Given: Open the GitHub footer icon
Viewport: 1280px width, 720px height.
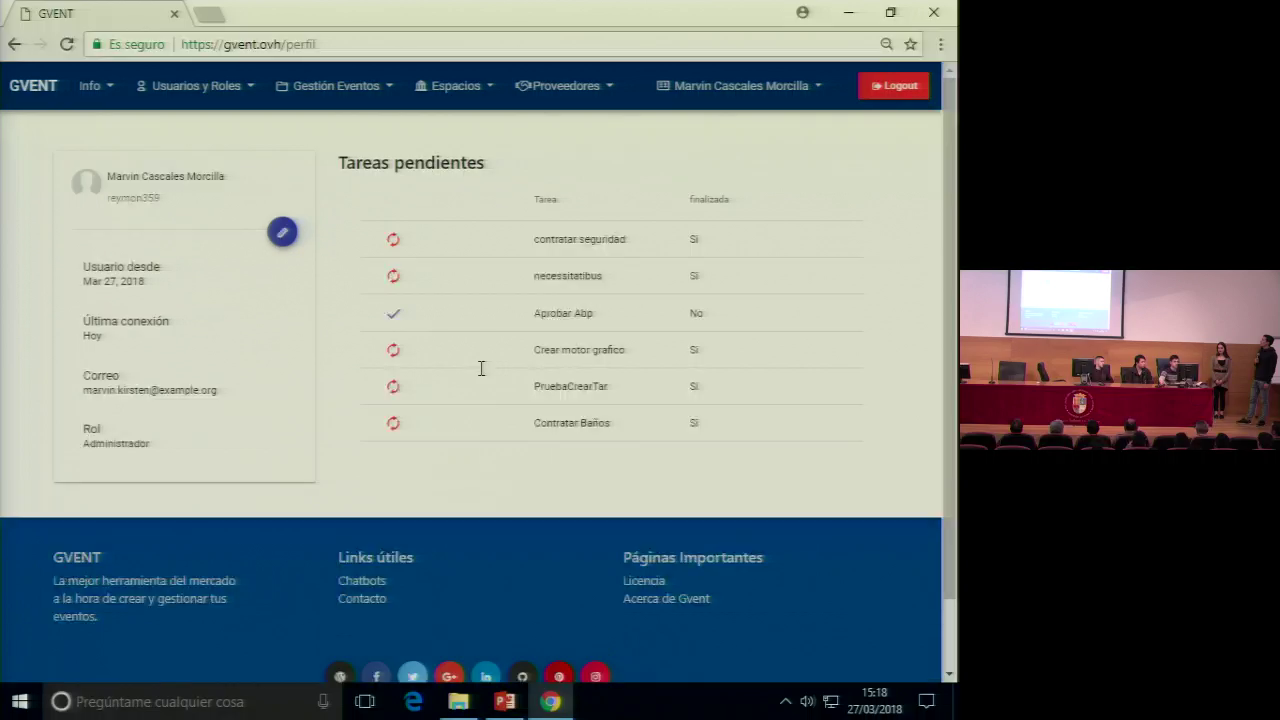Looking at the screenshot, I should pyautogui.click(x=522, y=676).
